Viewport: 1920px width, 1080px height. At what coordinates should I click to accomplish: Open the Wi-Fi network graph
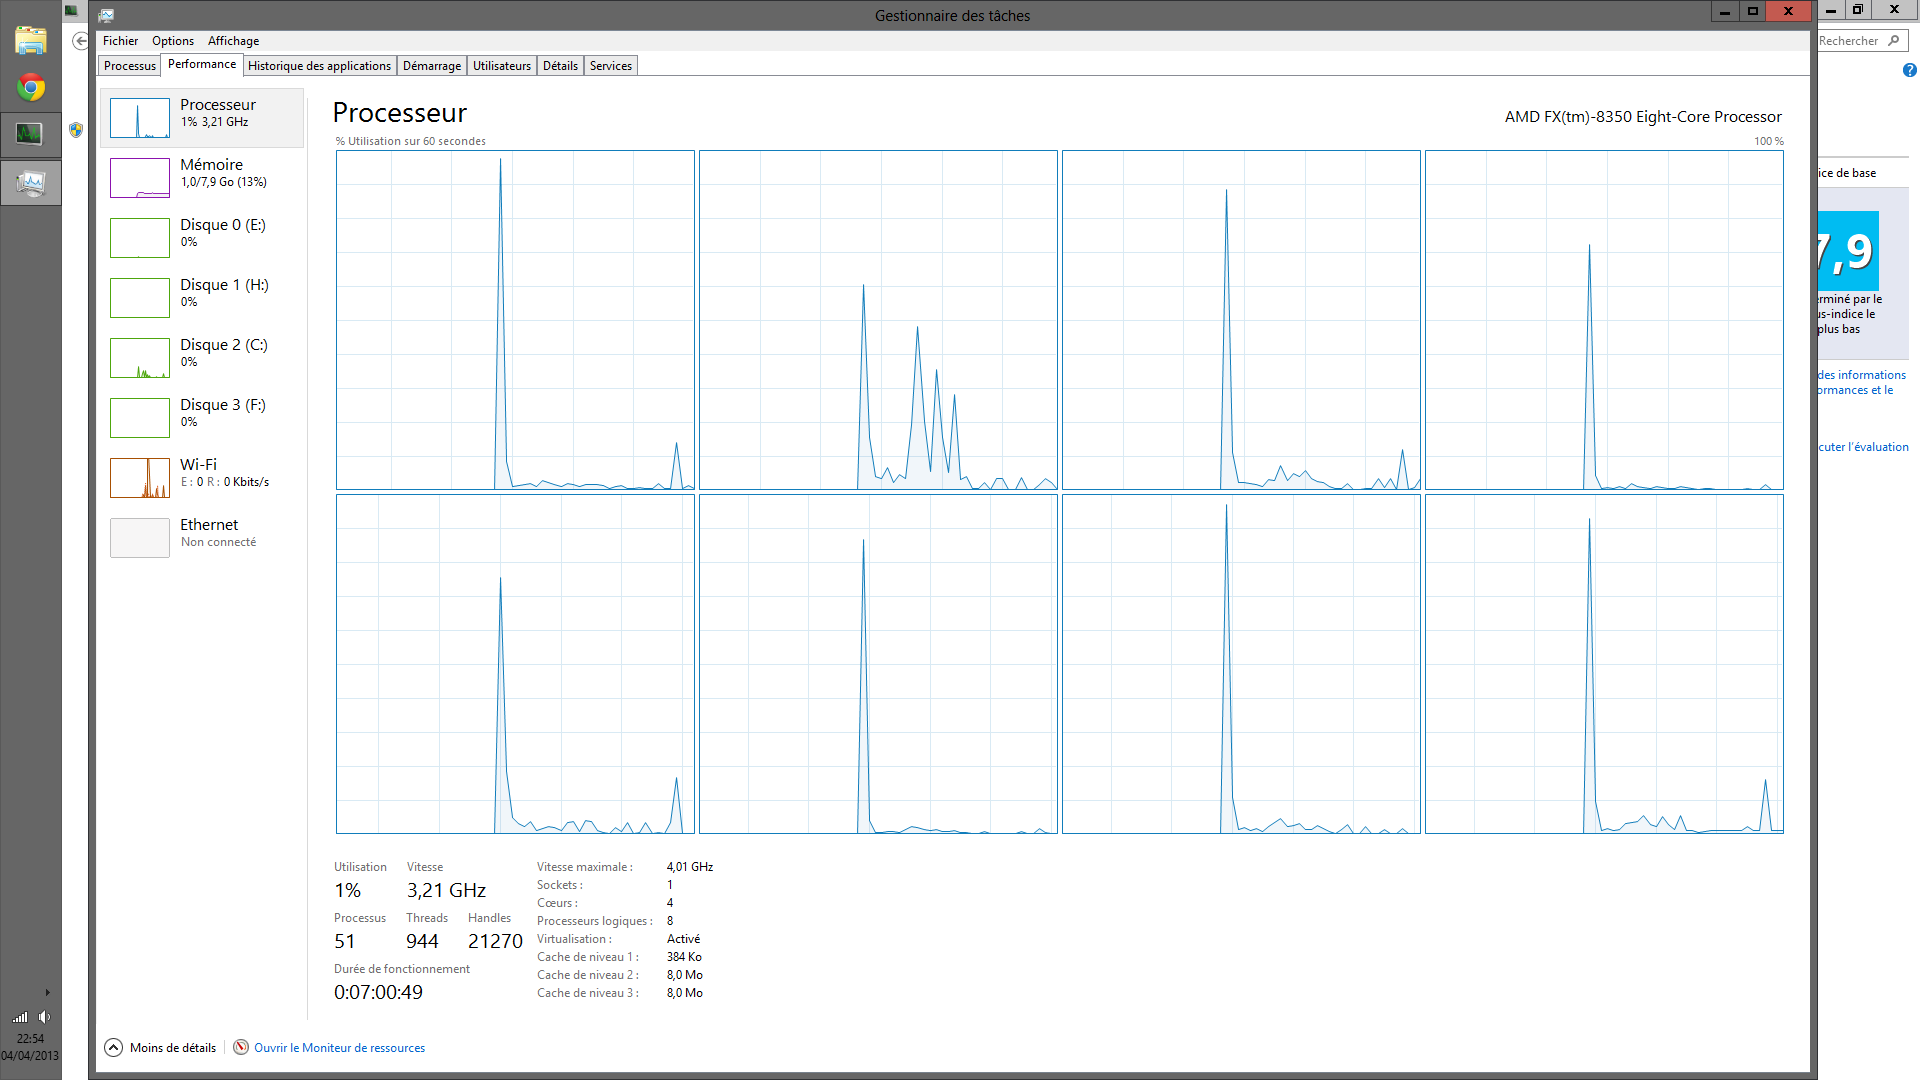click(139, 478)
